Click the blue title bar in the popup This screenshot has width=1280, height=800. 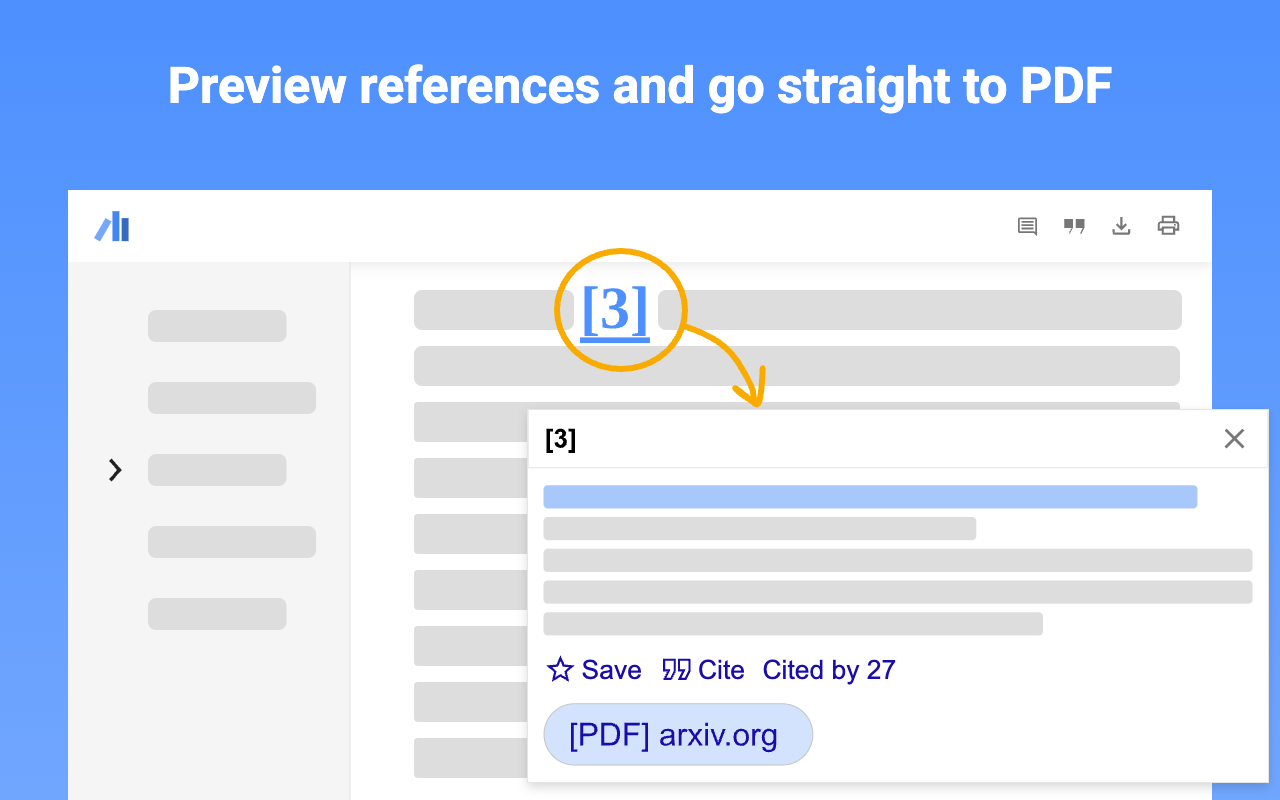click(x=869, y=497)
